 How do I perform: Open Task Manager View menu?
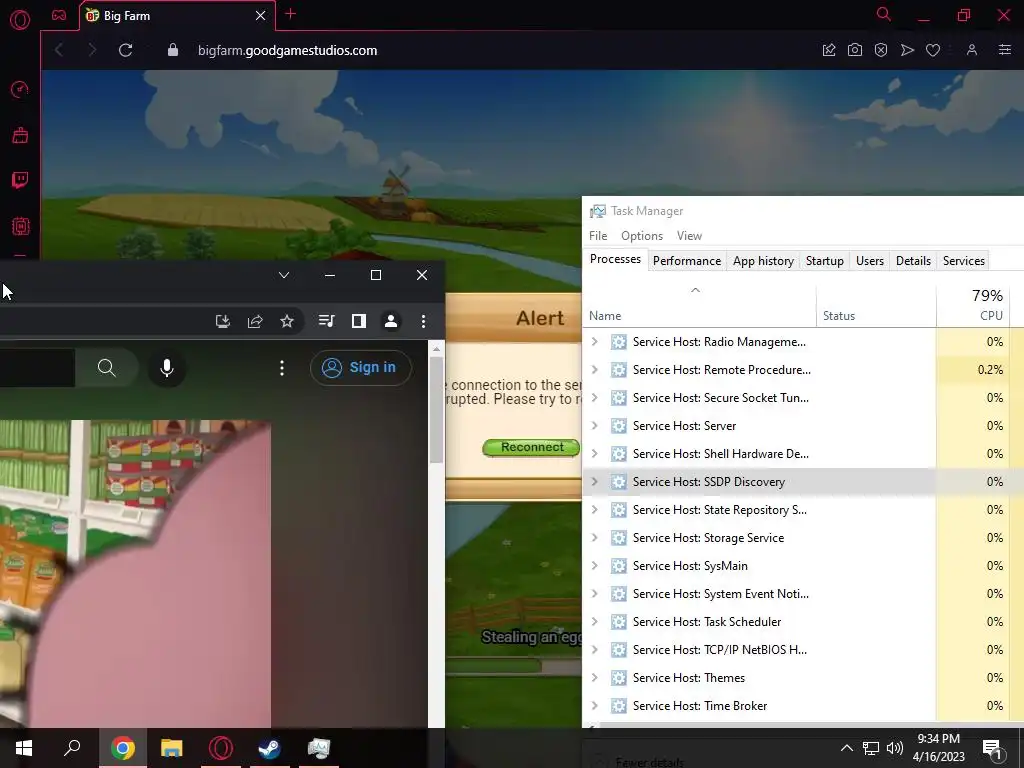tap(689, 236)
